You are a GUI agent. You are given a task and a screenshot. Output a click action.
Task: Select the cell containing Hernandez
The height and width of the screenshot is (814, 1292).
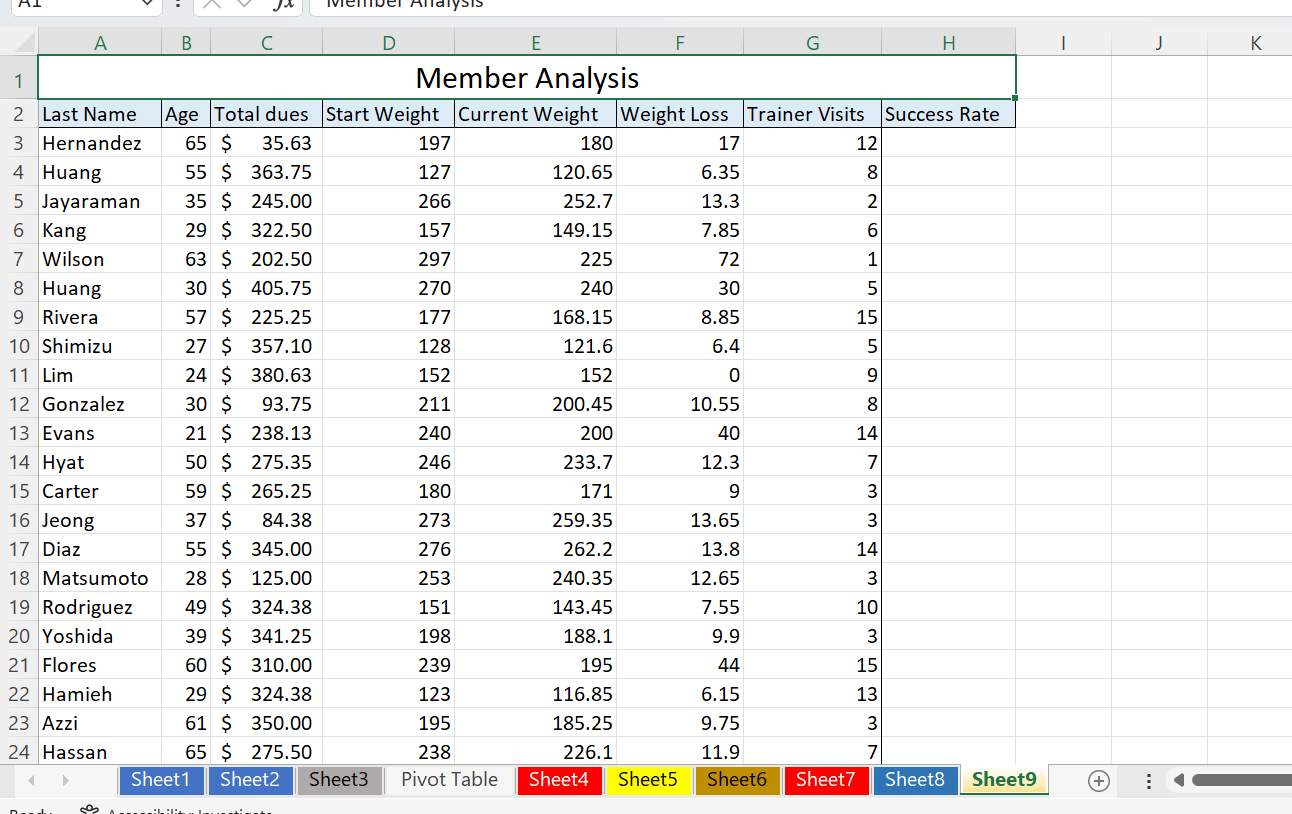100,143
